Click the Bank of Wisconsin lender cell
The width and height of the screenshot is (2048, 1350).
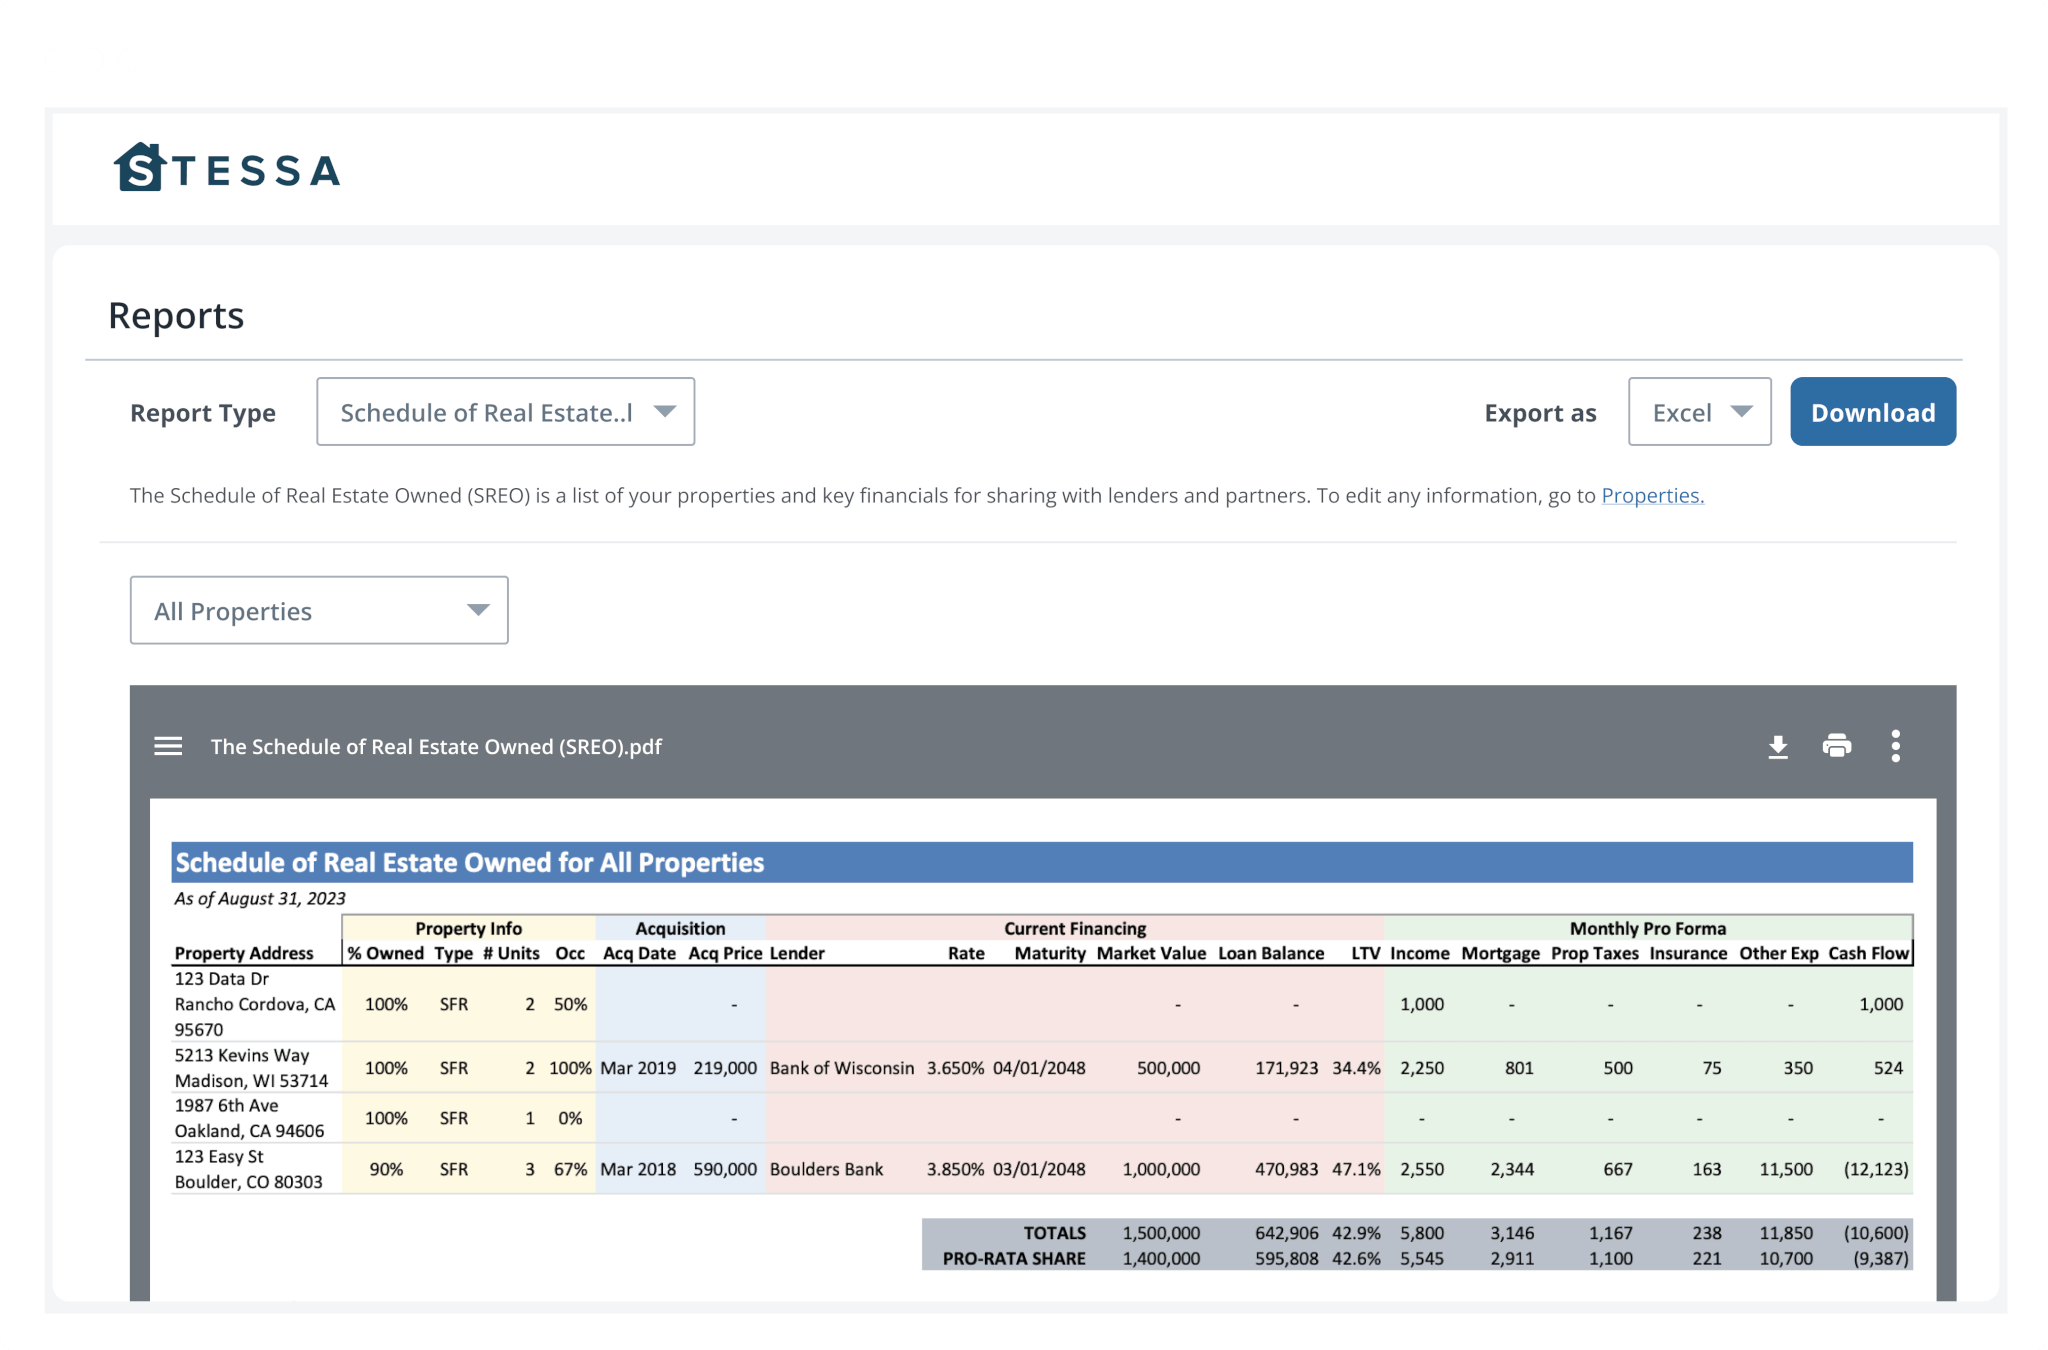click(x=841, y=1068)
